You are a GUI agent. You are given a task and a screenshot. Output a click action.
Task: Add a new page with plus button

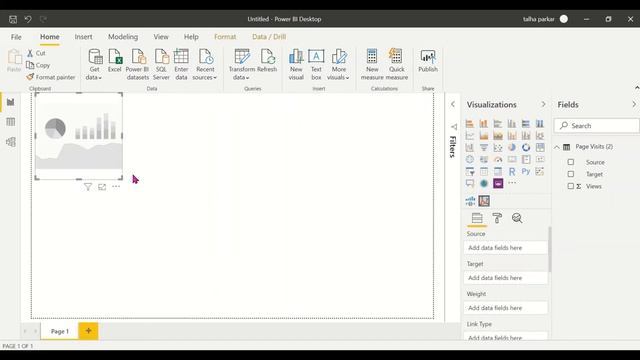(x=88, y=331)
